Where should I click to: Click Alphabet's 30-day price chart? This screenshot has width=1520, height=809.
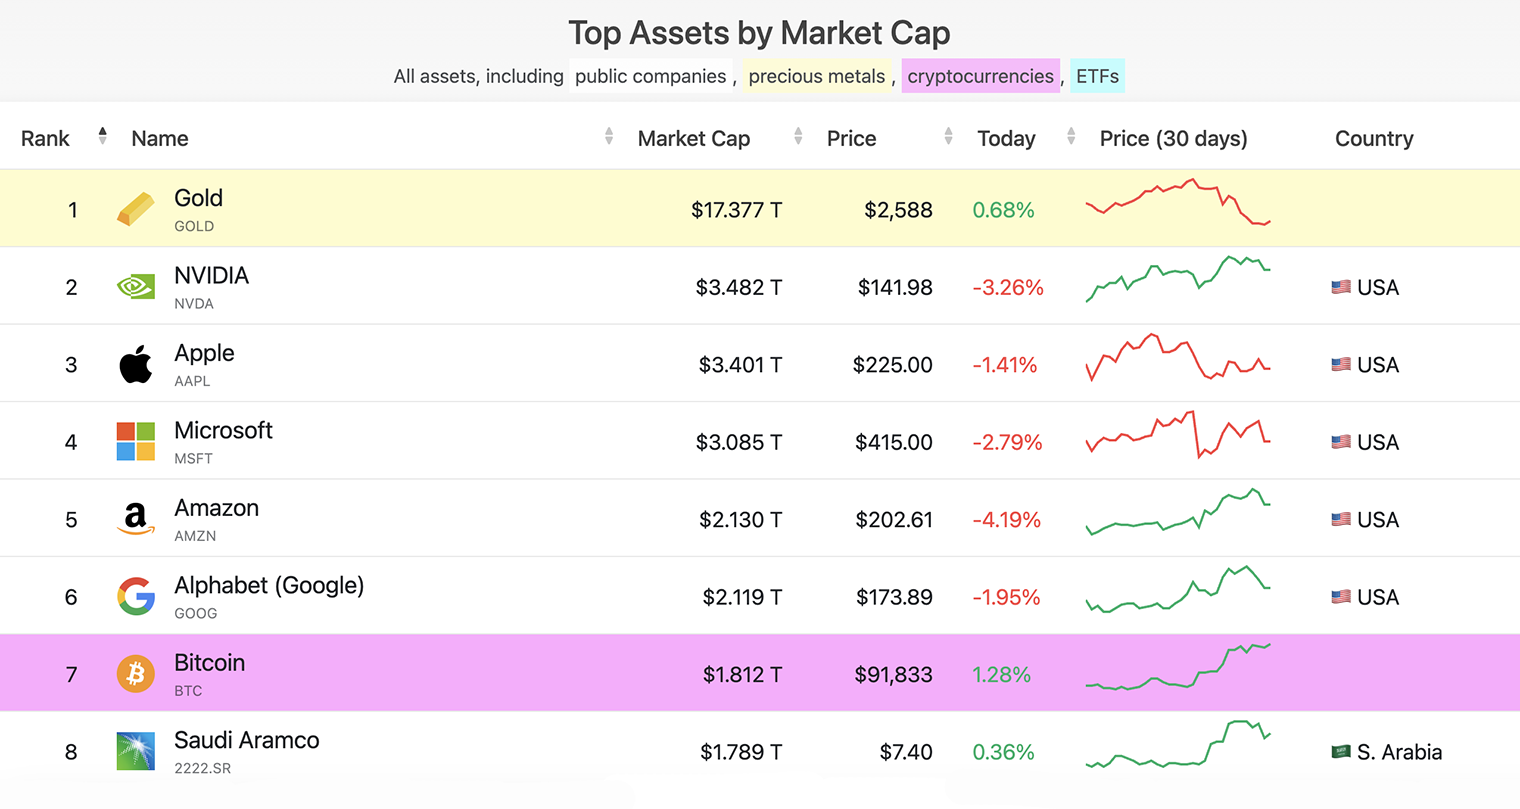pyautogui.click(x=1178, y=589)
